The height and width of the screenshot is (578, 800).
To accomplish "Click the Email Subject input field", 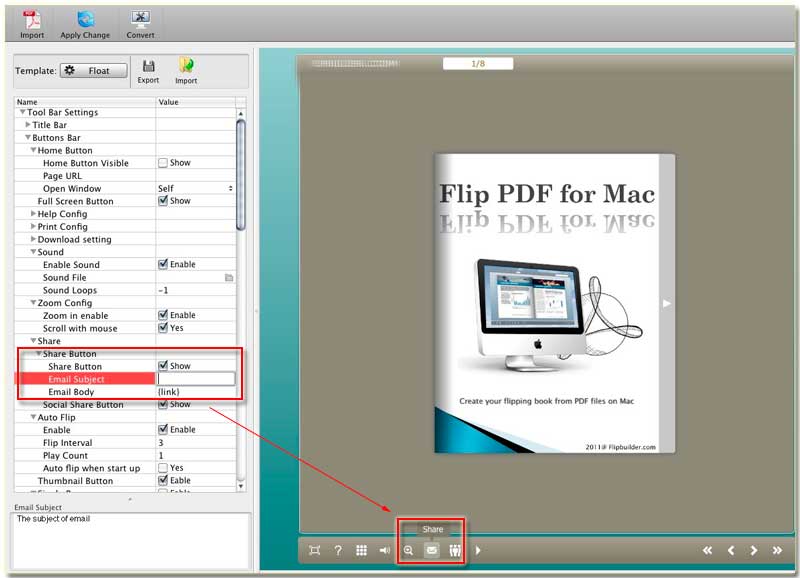I will point(196,379).
